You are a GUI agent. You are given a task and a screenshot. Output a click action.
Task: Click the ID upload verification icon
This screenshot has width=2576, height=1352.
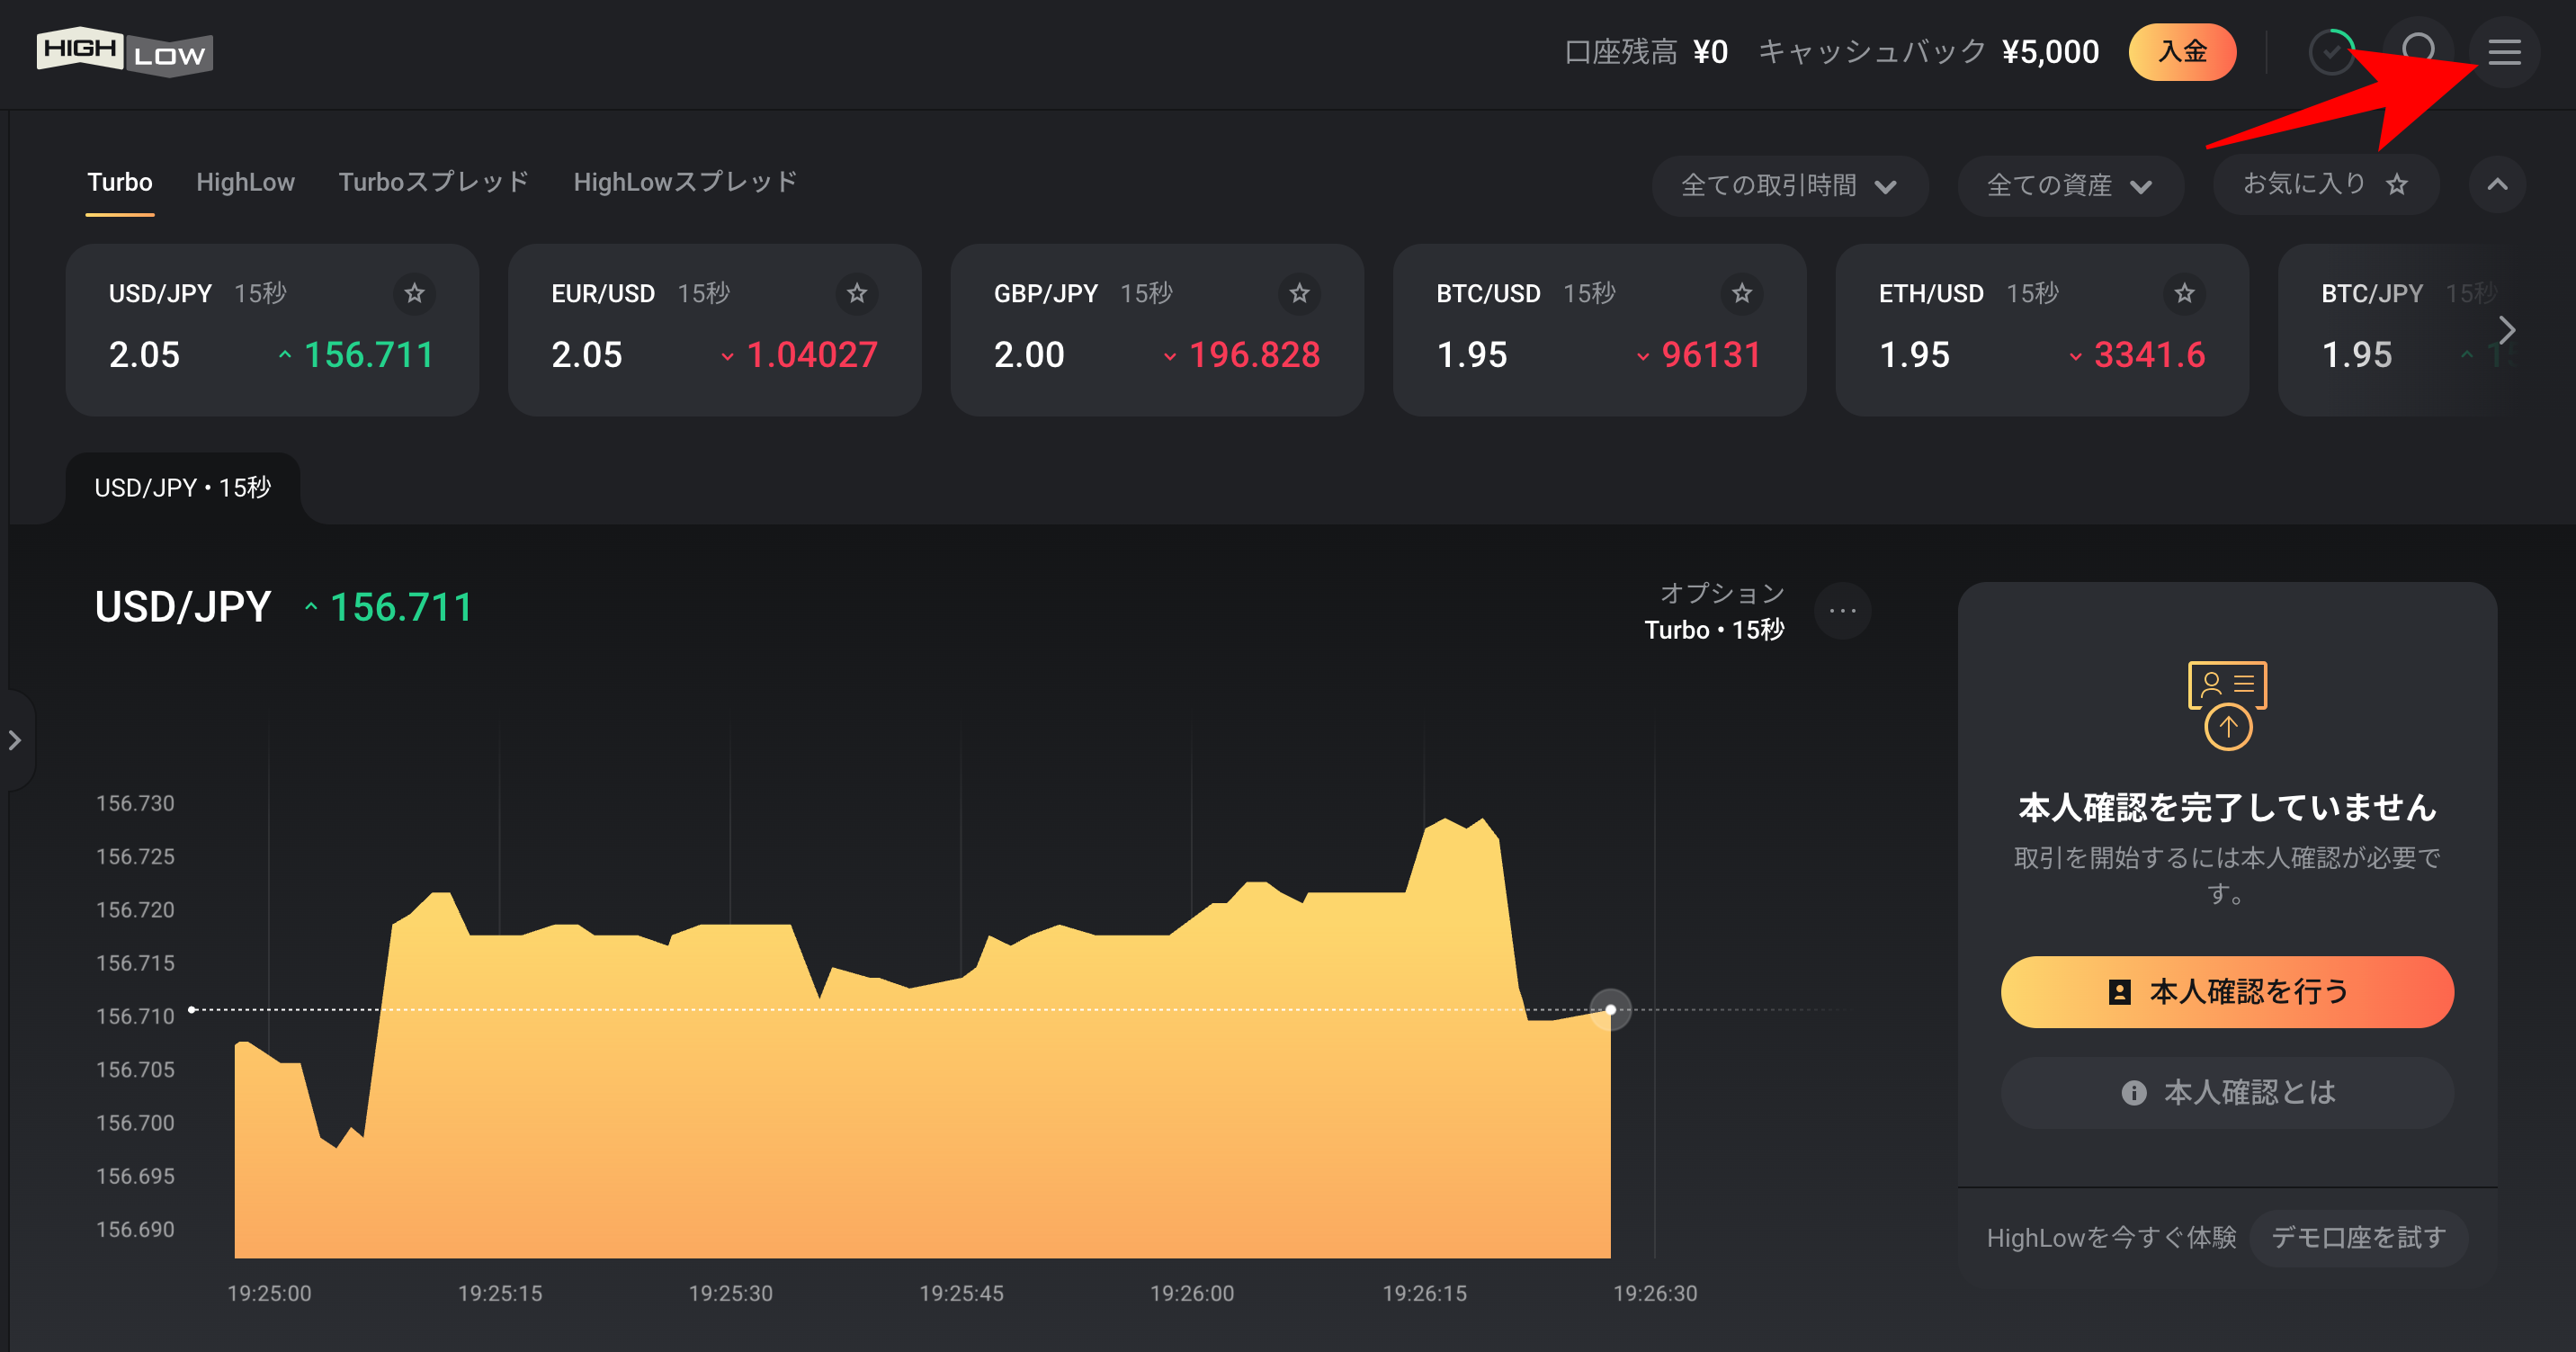[2227, 705]
